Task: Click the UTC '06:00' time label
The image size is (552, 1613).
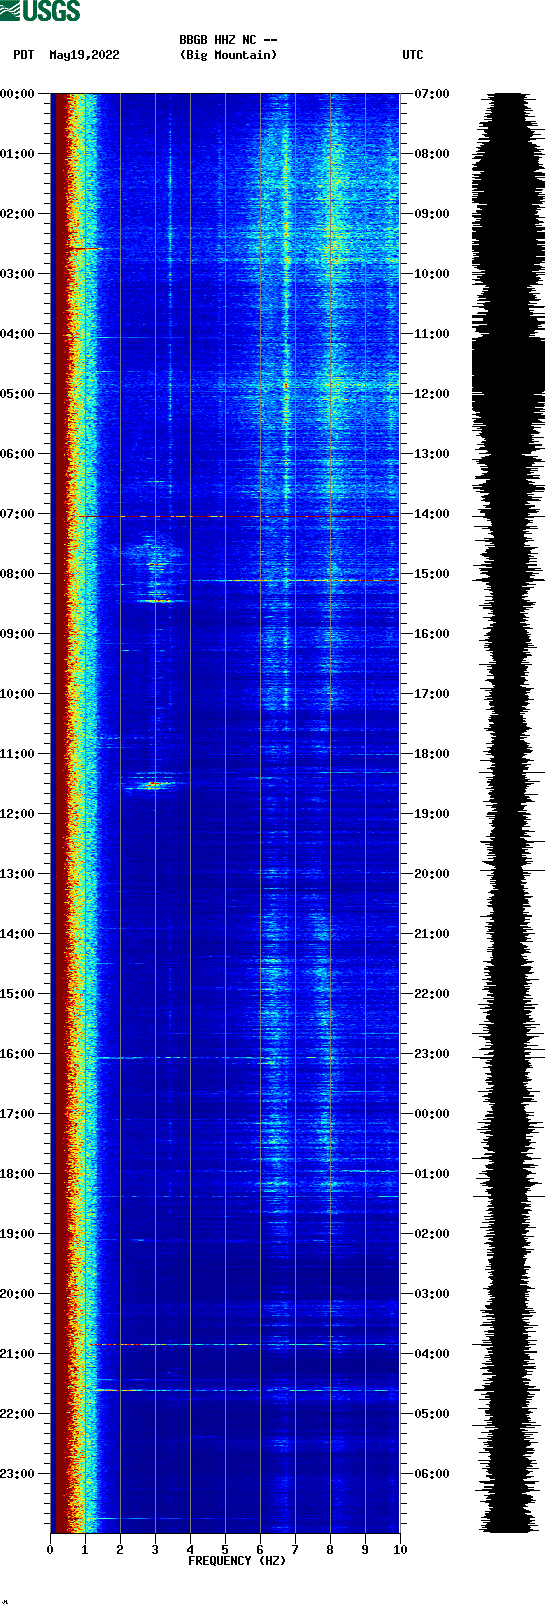Action: tap(432, 1474)
